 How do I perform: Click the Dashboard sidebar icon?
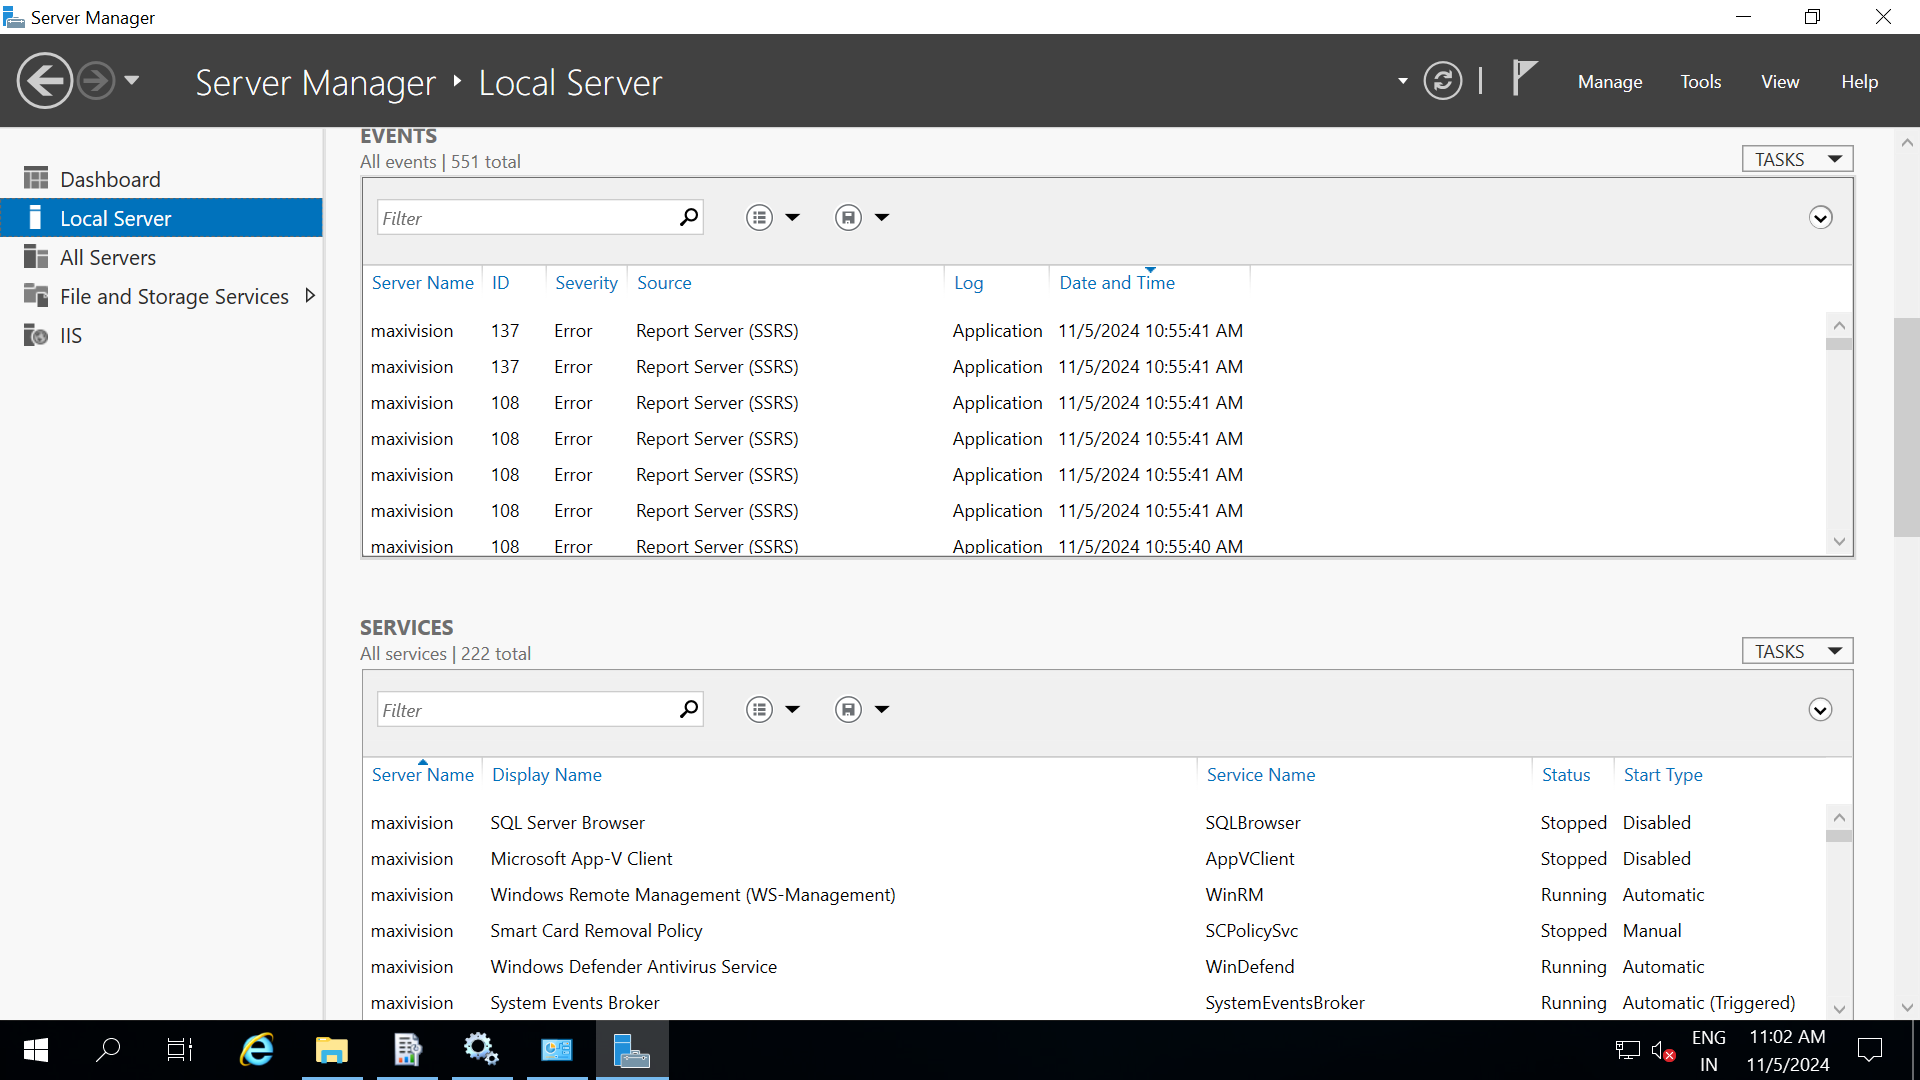click(36, 178)
